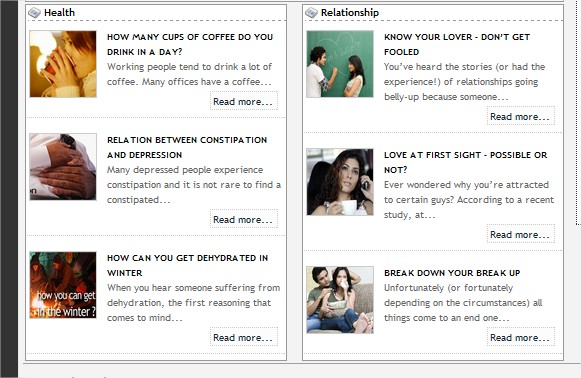Click the Relationship section book icon
Image resolution: width=581 pixels, height=378 pixels.
(x=311, y=13)
